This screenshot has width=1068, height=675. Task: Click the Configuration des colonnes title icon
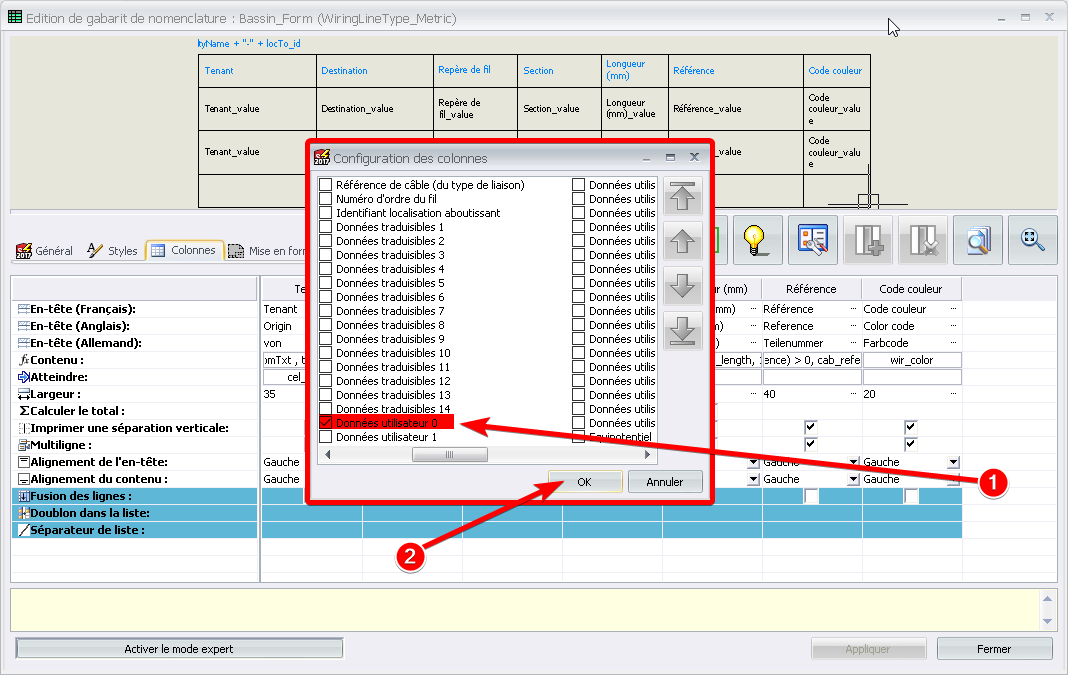point(321,157)
